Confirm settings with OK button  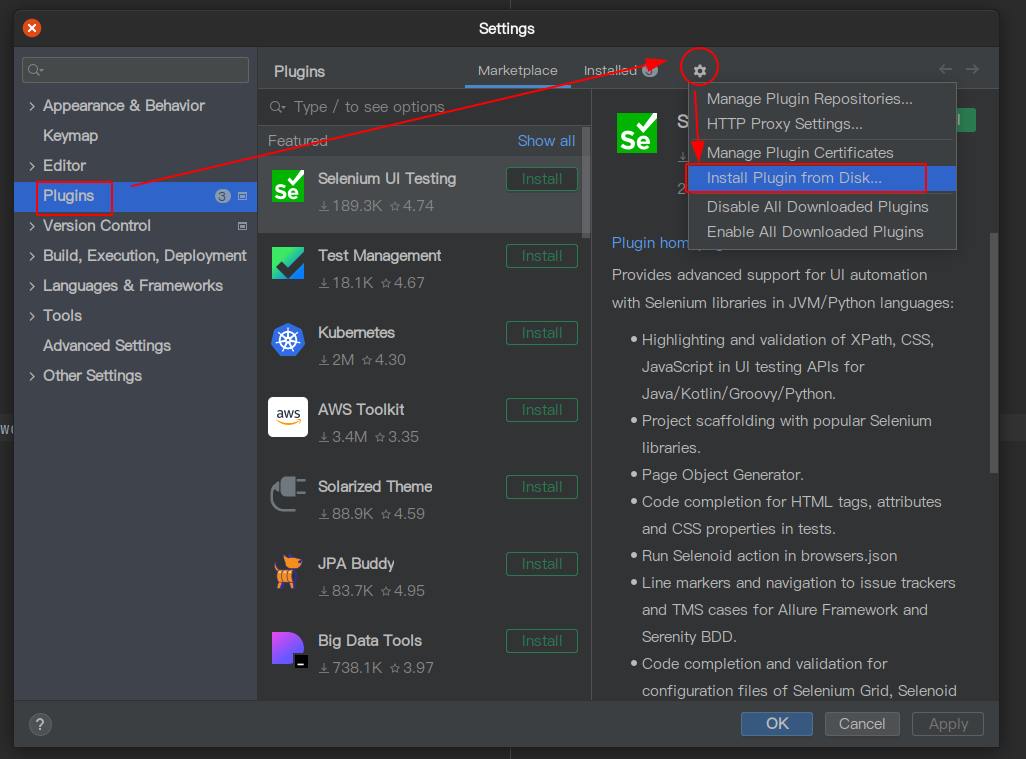pos(777,724)
